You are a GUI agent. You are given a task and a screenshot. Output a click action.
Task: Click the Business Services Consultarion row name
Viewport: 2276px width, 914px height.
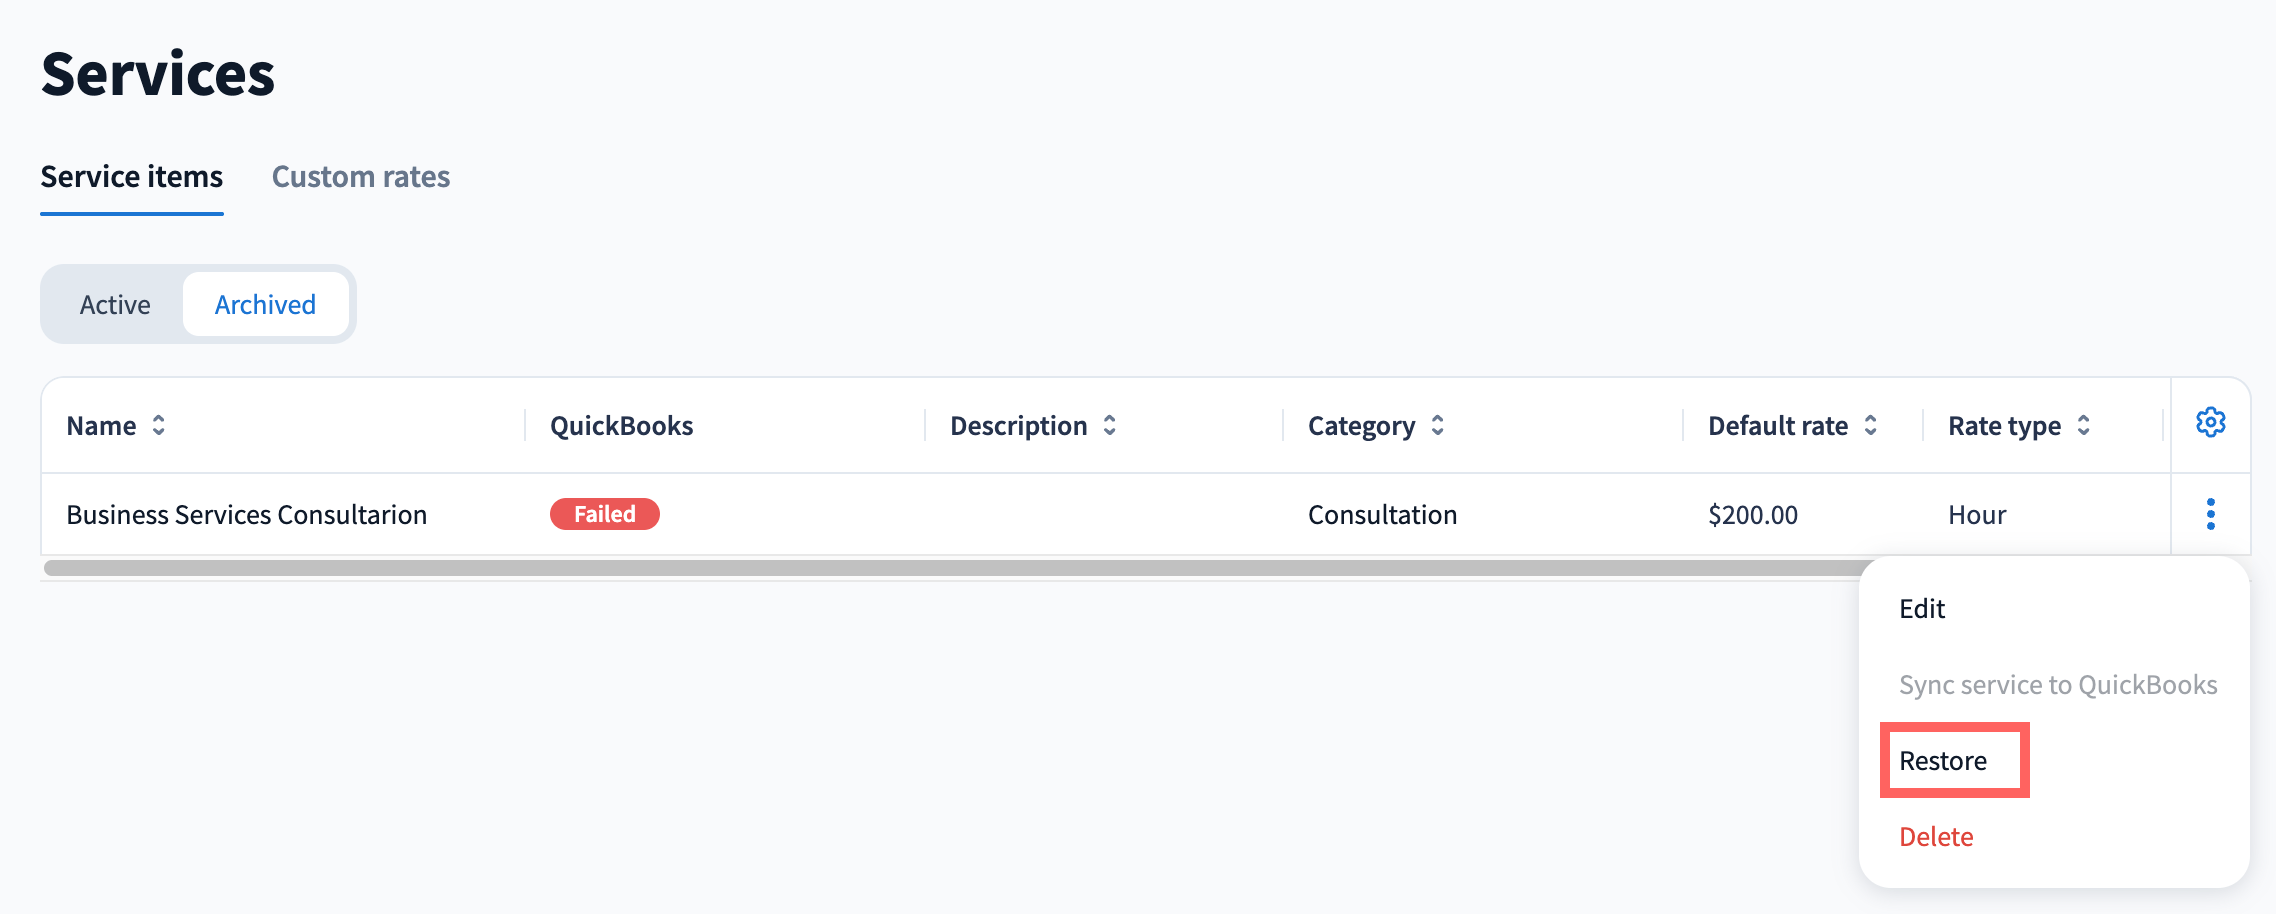247,515
